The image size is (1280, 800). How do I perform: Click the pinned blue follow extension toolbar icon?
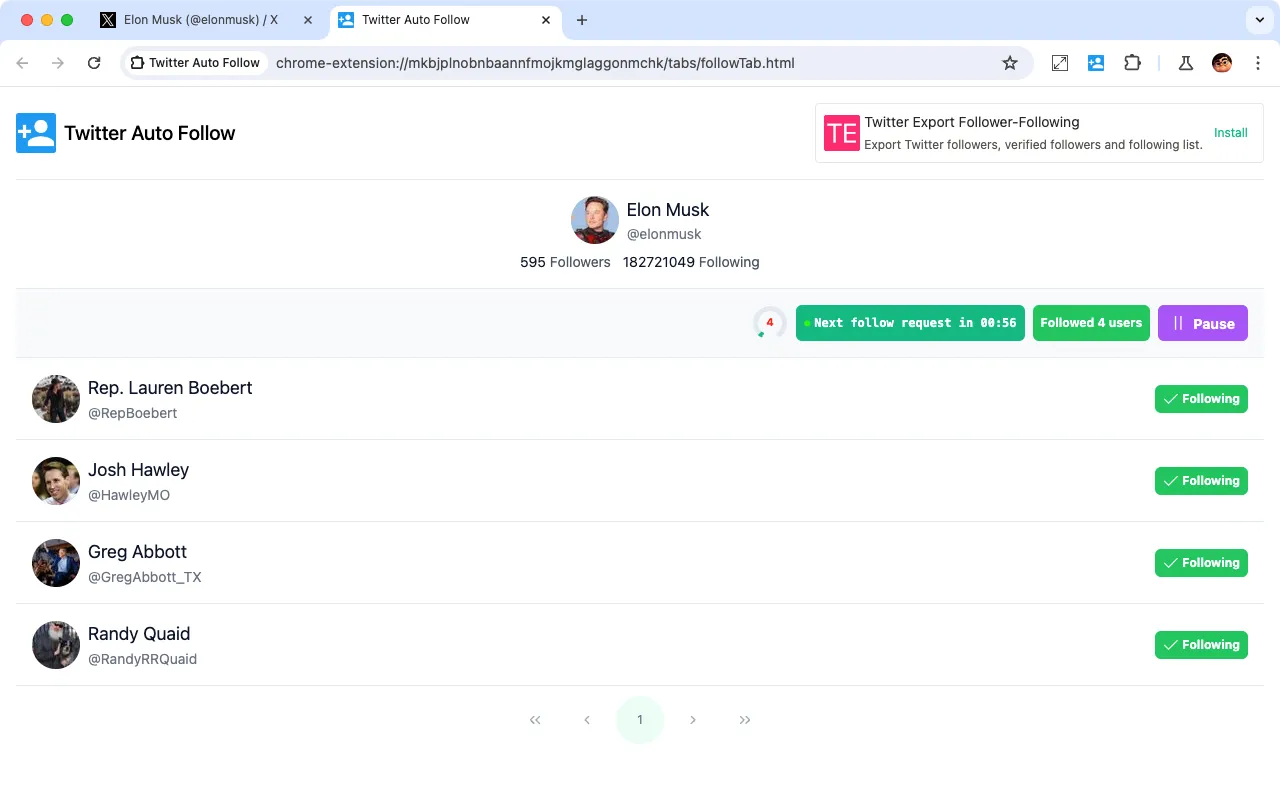click(x=1096, y=62)
